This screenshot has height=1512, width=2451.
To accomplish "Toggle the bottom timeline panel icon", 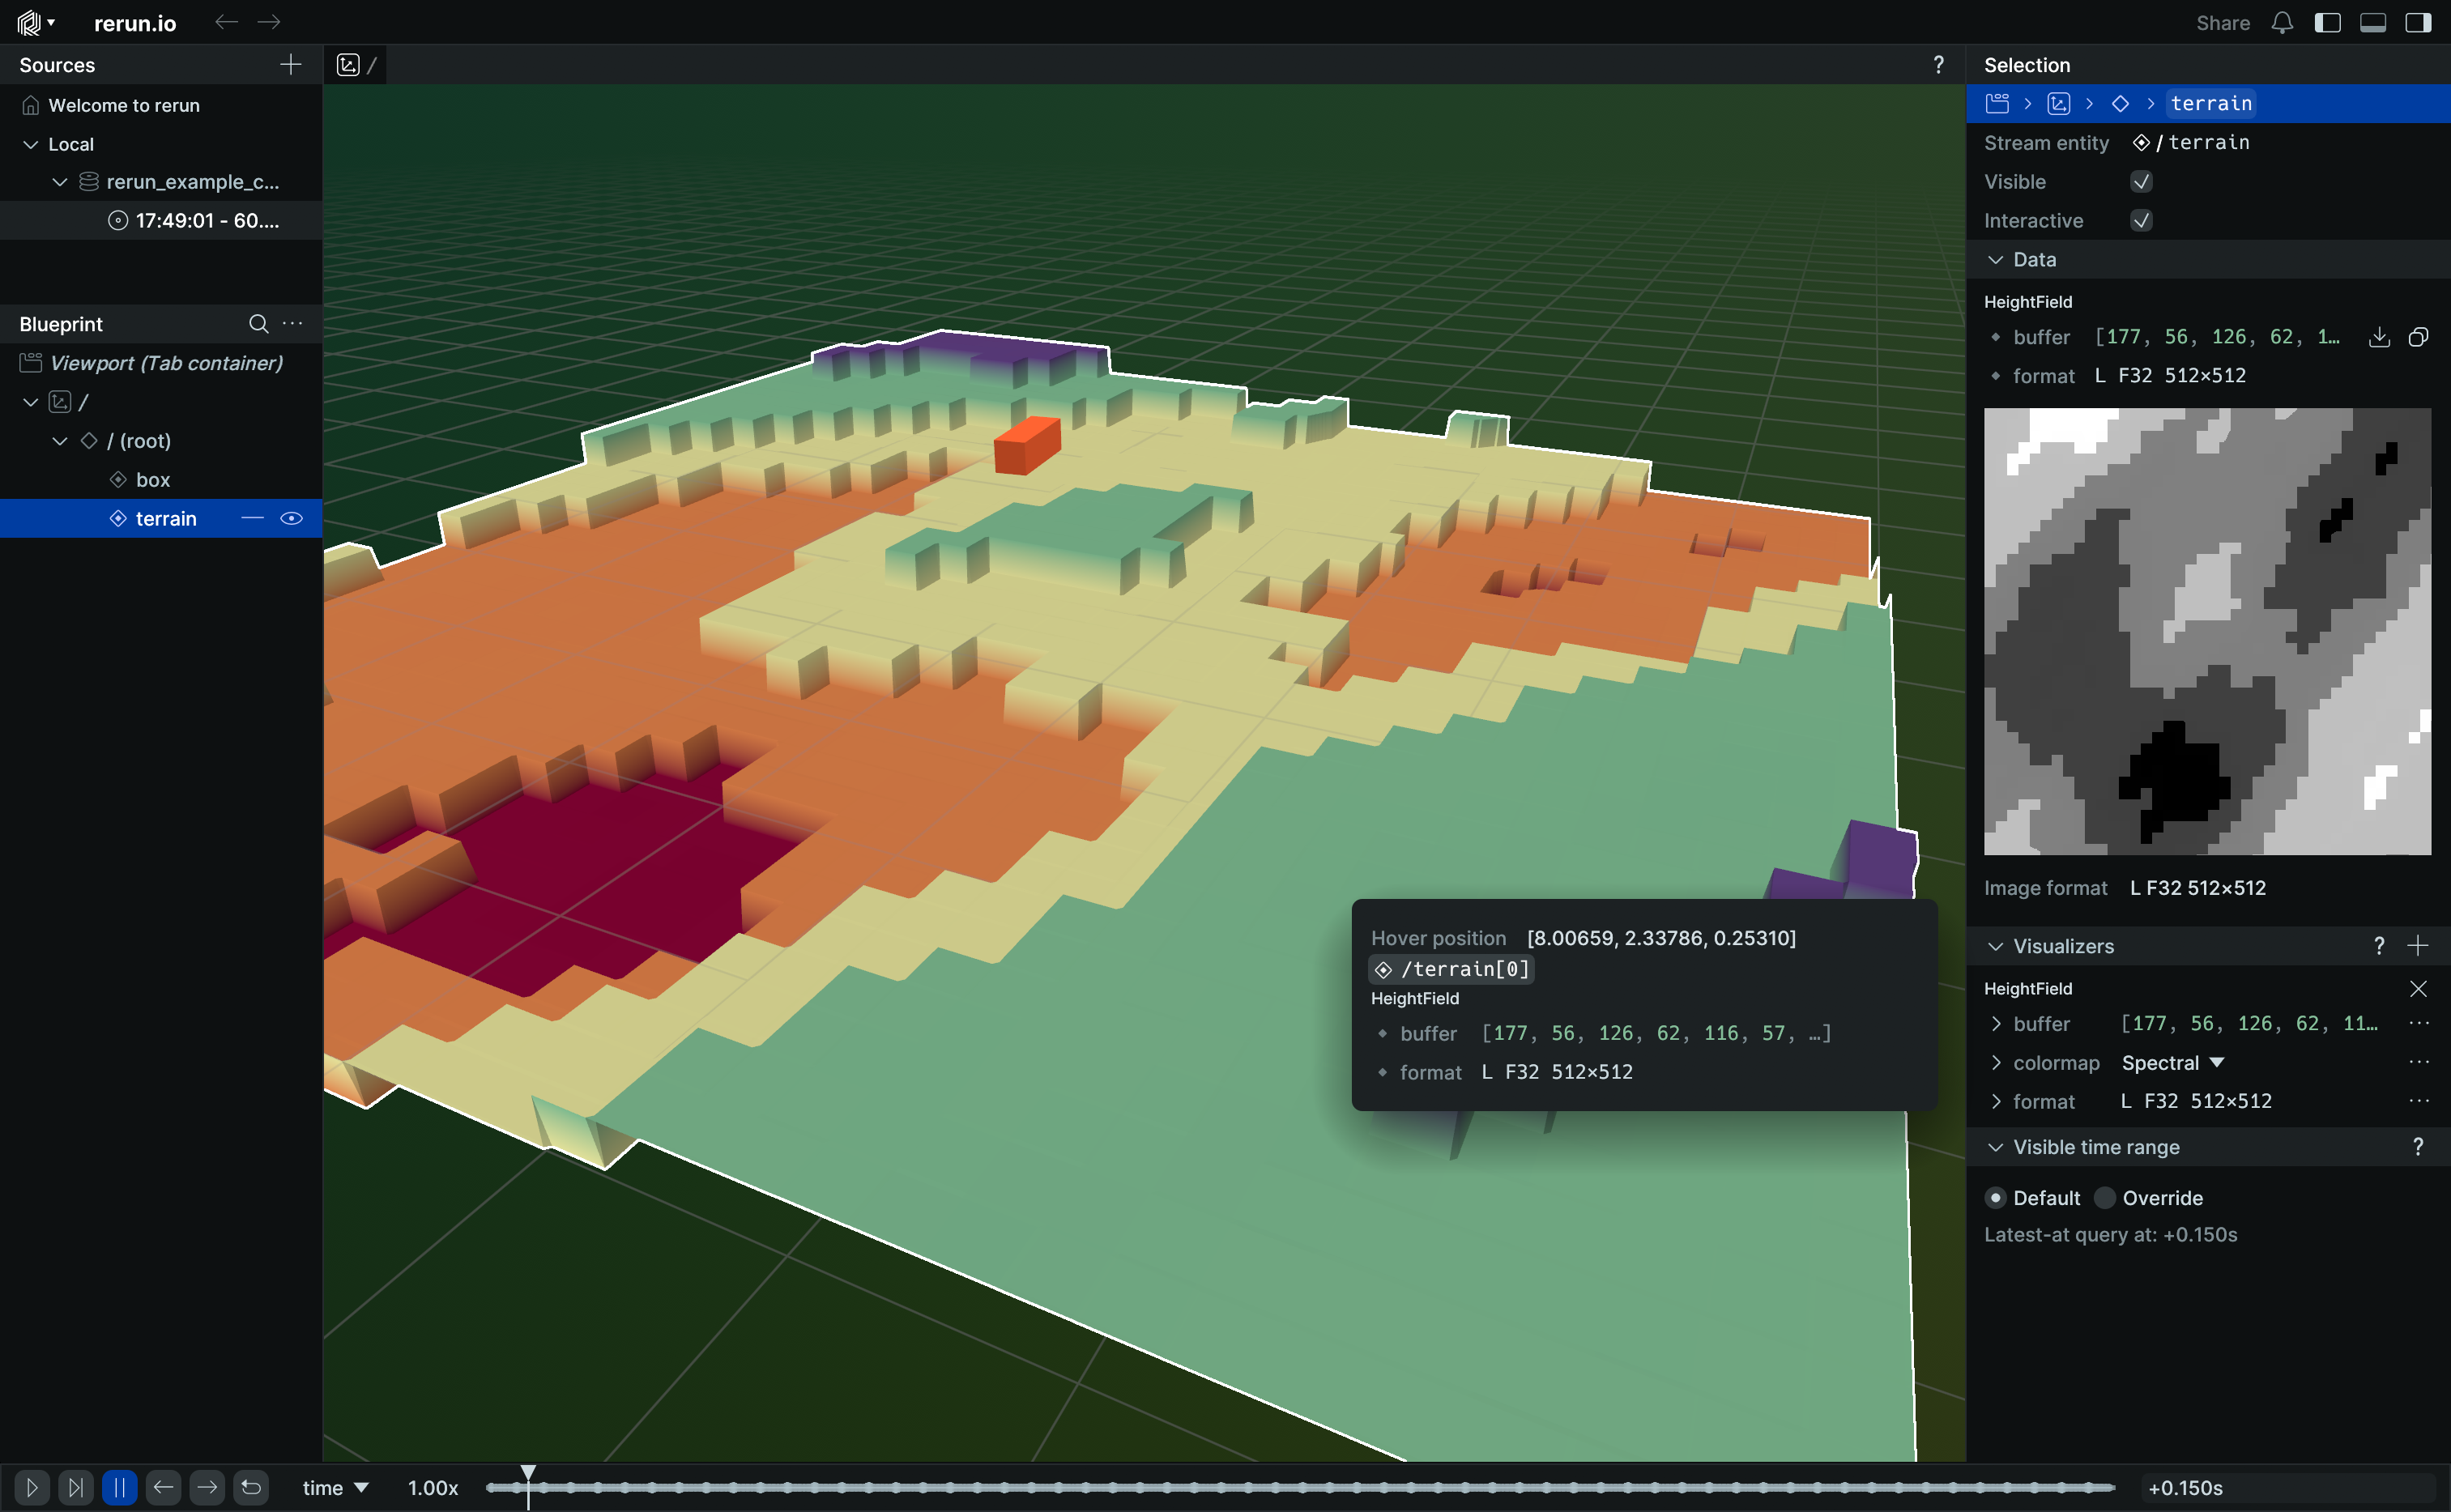I will pos(2372,23).
